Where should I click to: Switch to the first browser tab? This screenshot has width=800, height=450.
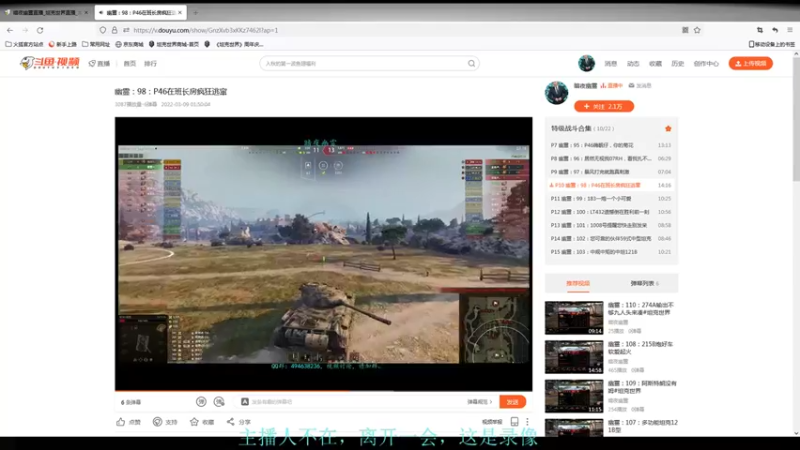pyautogui.click(x=46, y=12)
